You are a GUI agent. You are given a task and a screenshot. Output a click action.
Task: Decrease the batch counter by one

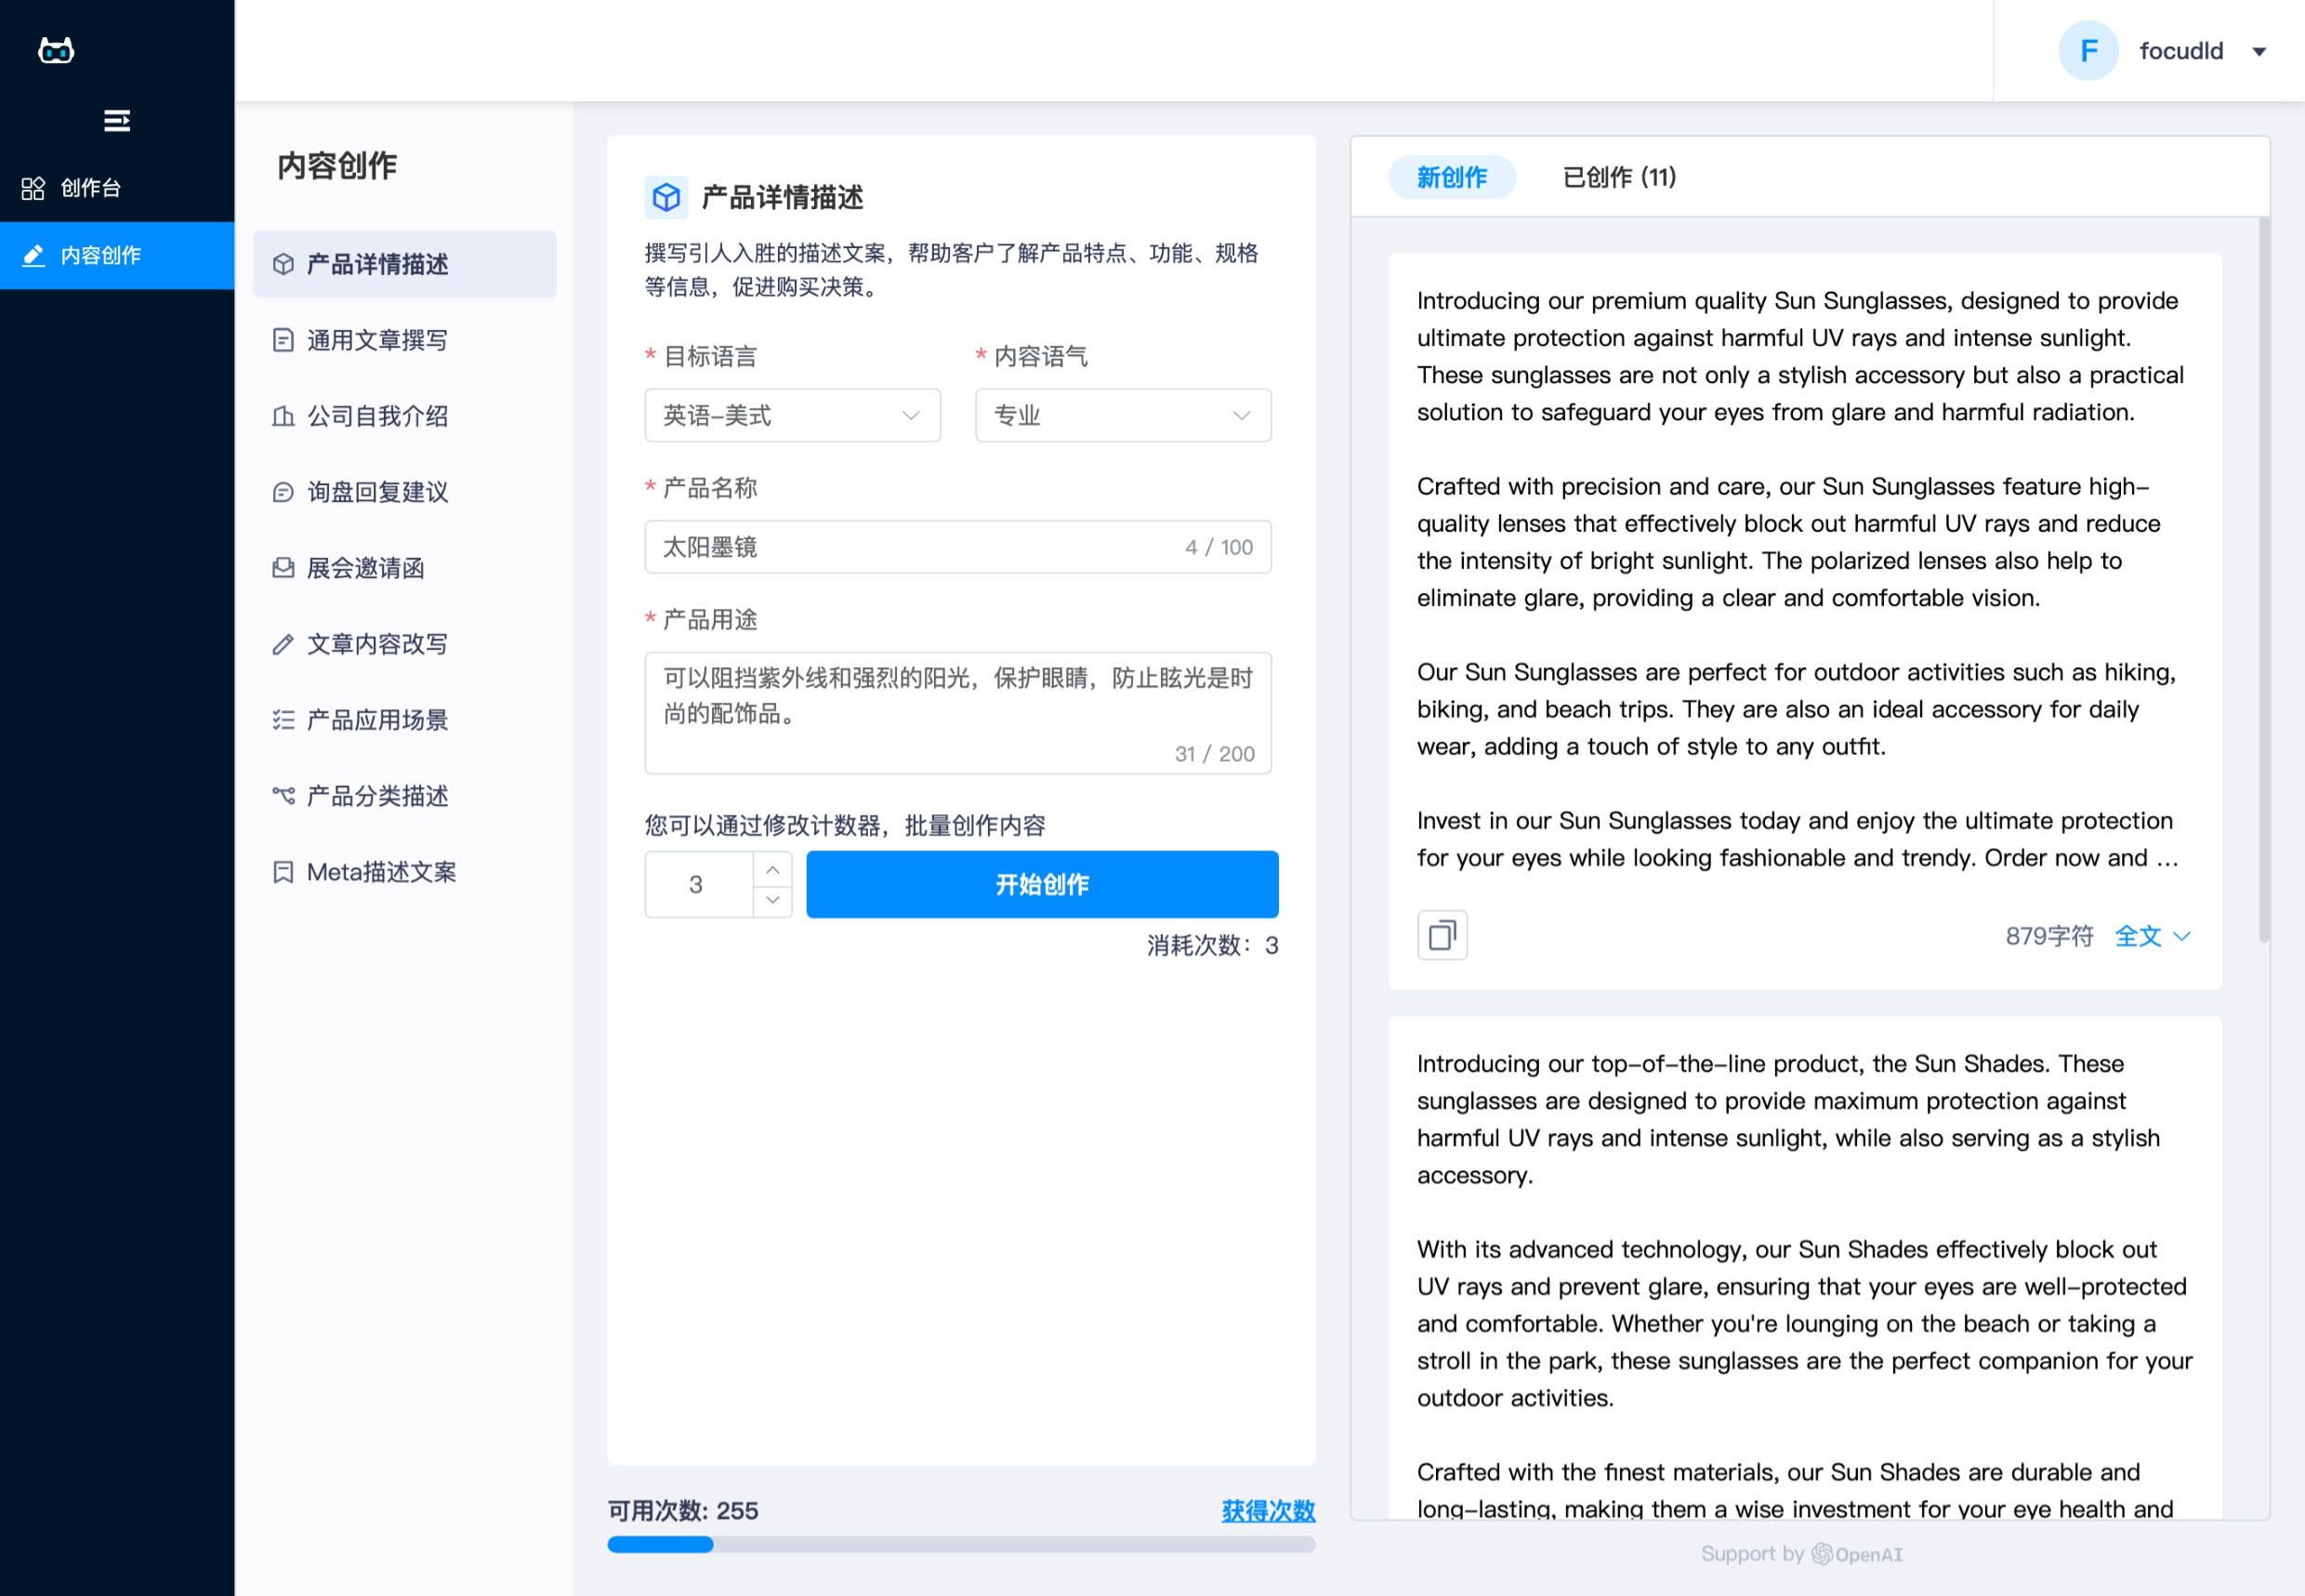(x=772, y=900)
